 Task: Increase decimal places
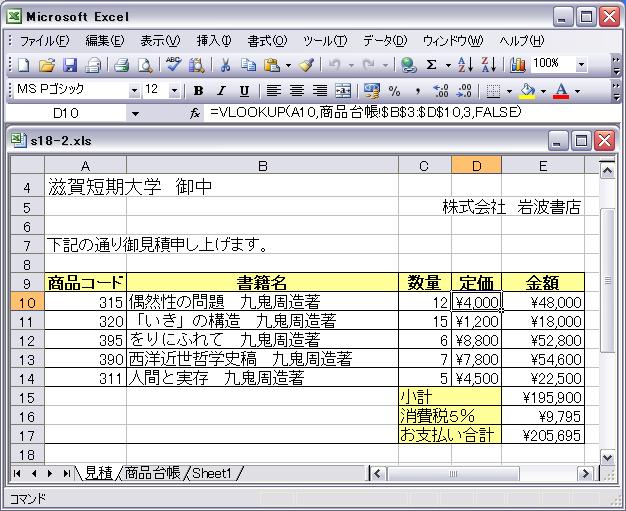point(441,91)
